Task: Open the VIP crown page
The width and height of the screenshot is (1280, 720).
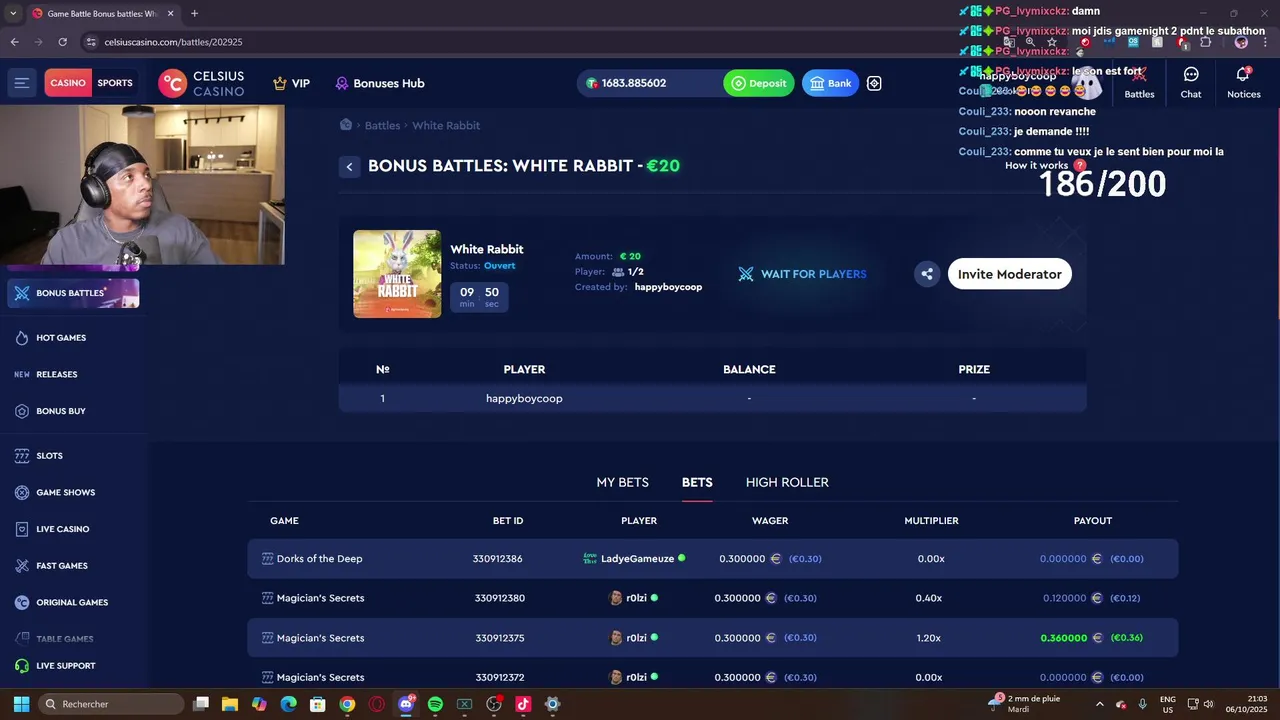Action: (291, 83)
